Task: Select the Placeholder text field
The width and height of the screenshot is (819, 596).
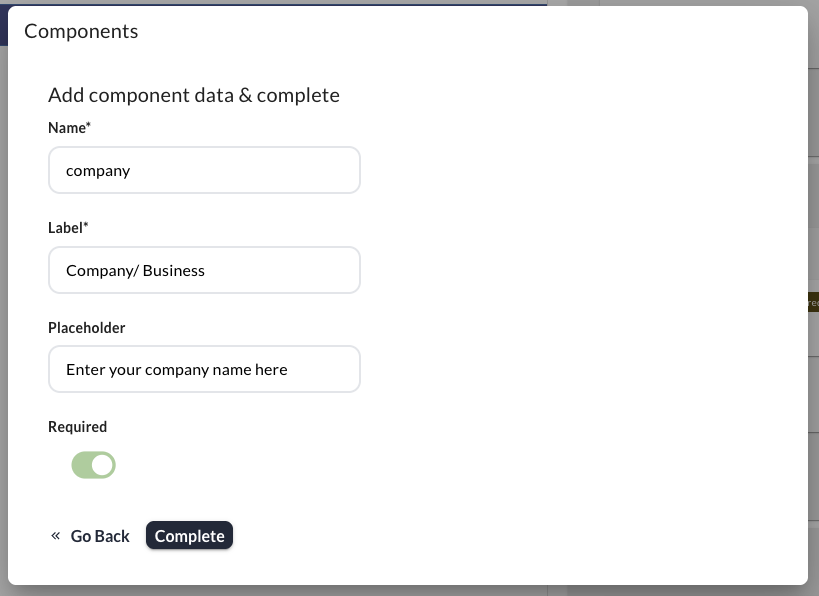Action: 204,369
